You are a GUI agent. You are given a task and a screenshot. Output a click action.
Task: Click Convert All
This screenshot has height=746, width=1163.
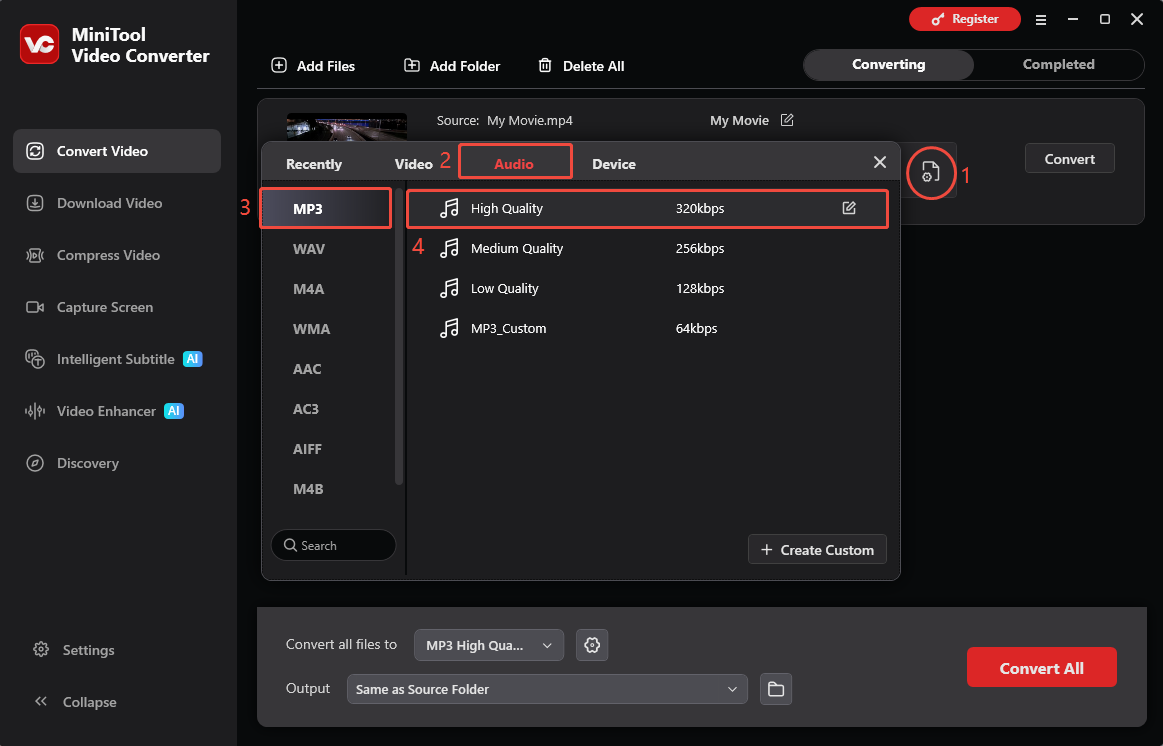click(1041, 667)
